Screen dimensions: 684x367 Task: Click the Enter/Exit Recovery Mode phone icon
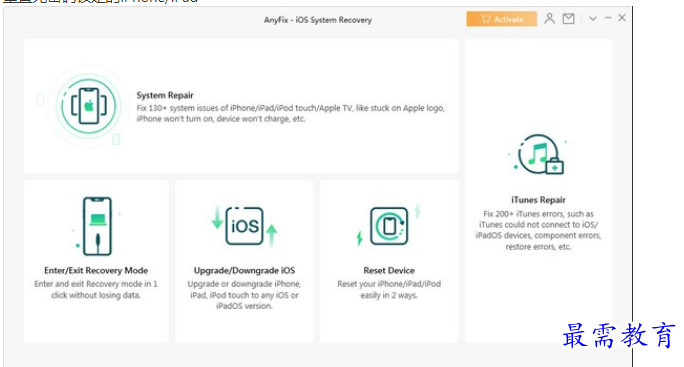(x=97, y=226)
